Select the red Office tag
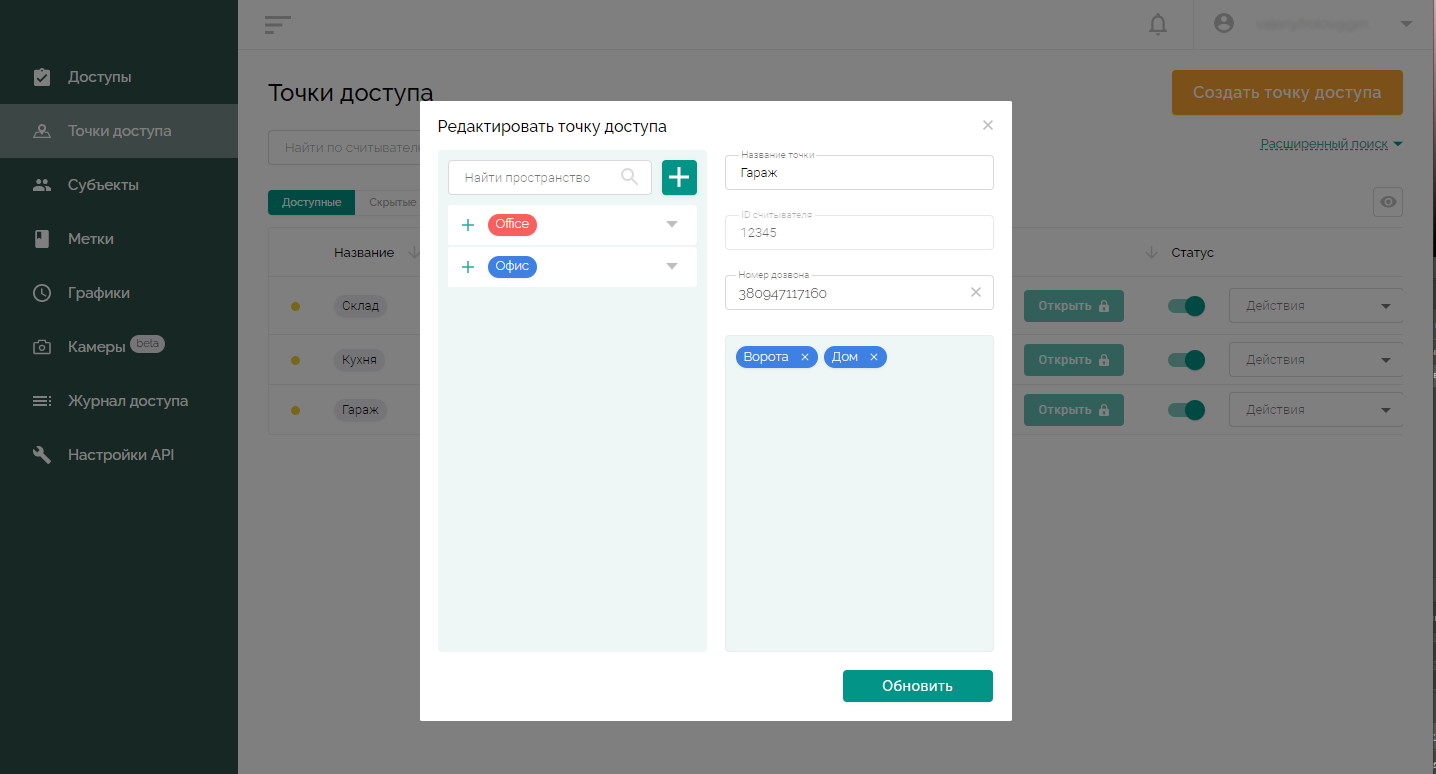 (512, 224)
